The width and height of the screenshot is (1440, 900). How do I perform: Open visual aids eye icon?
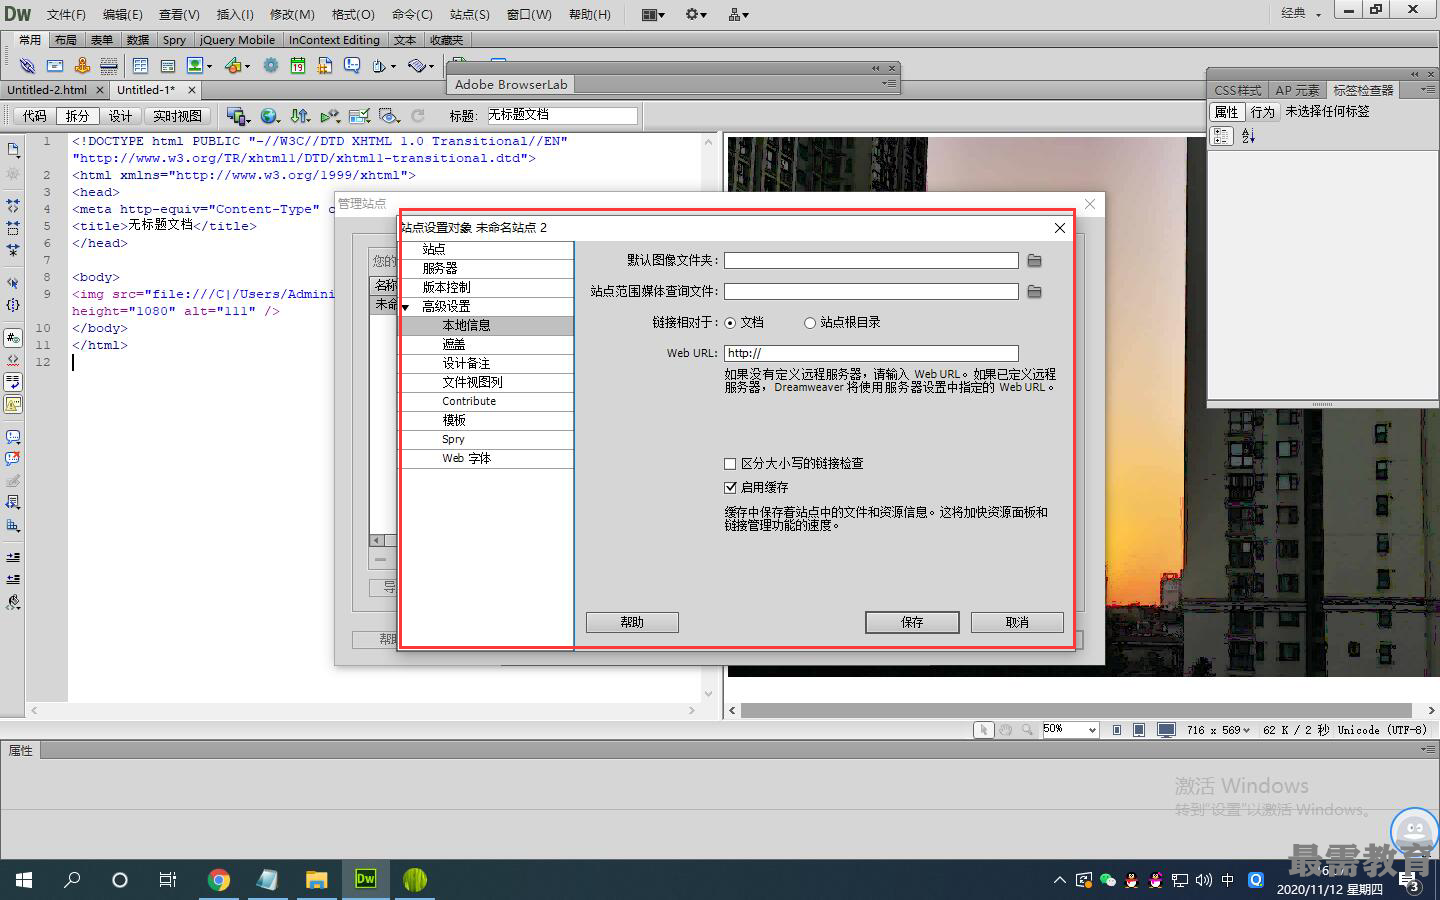[x=389, y=116]
